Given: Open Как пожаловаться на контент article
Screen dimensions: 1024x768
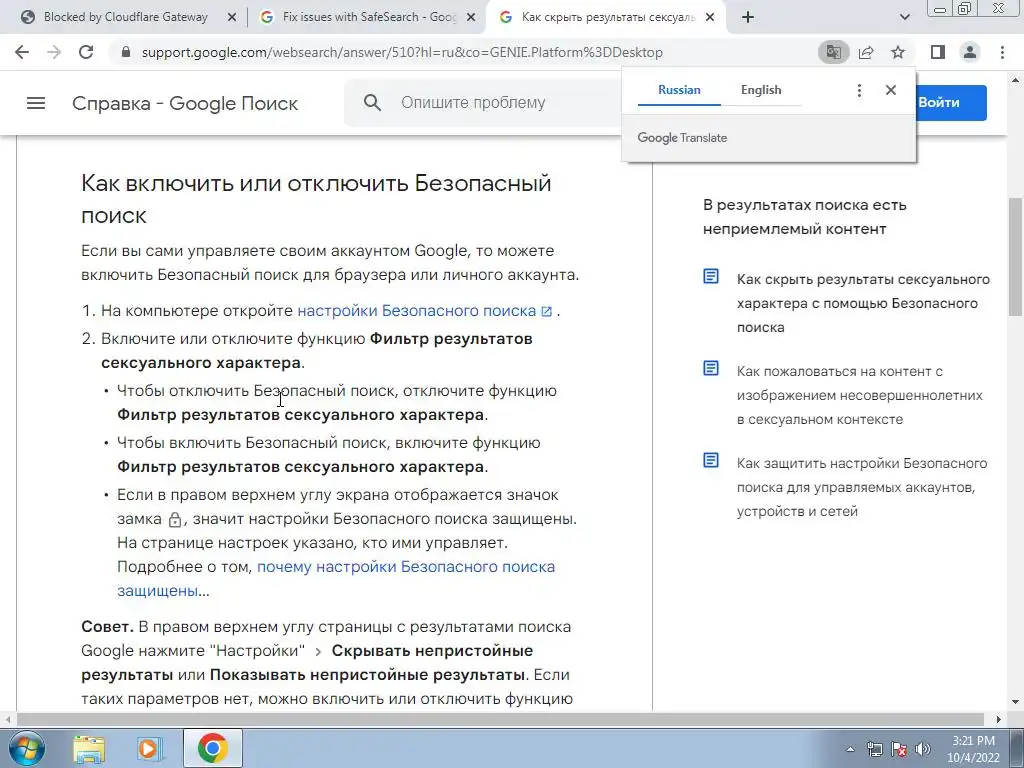Looking at the screenshot, I should (859, 395).
